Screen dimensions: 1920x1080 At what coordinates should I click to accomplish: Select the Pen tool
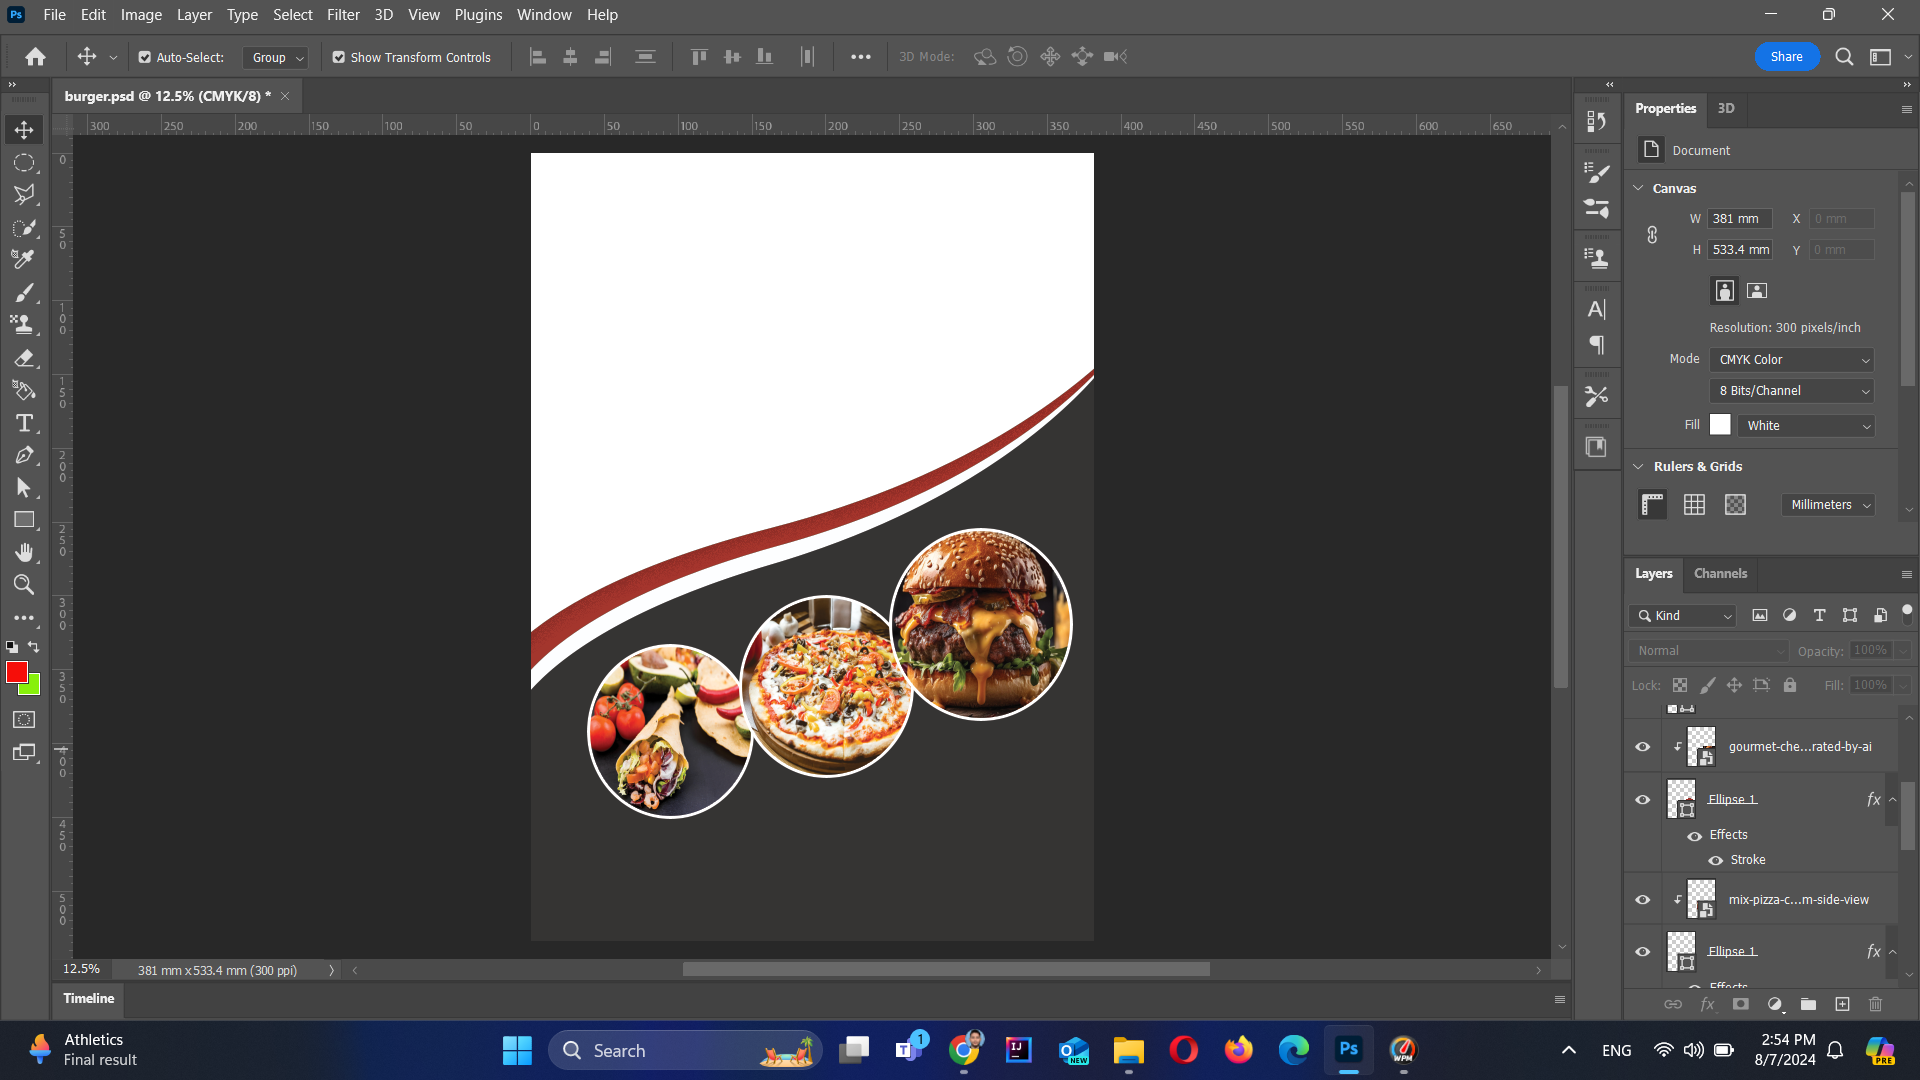(x=24, y=455)
